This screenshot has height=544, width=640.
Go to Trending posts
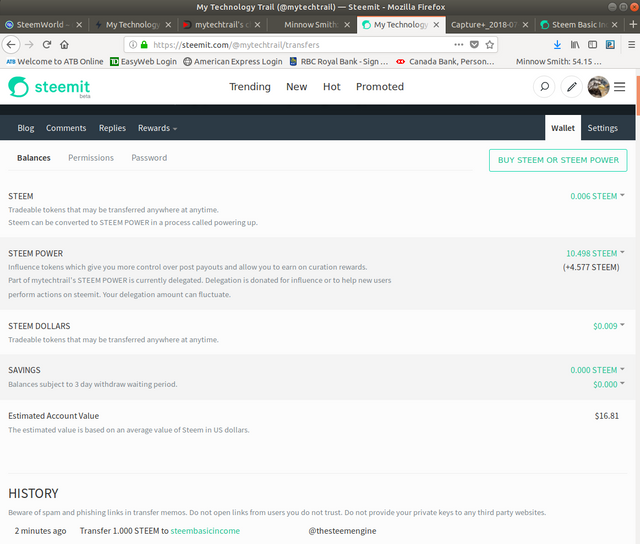click(250, 87)
